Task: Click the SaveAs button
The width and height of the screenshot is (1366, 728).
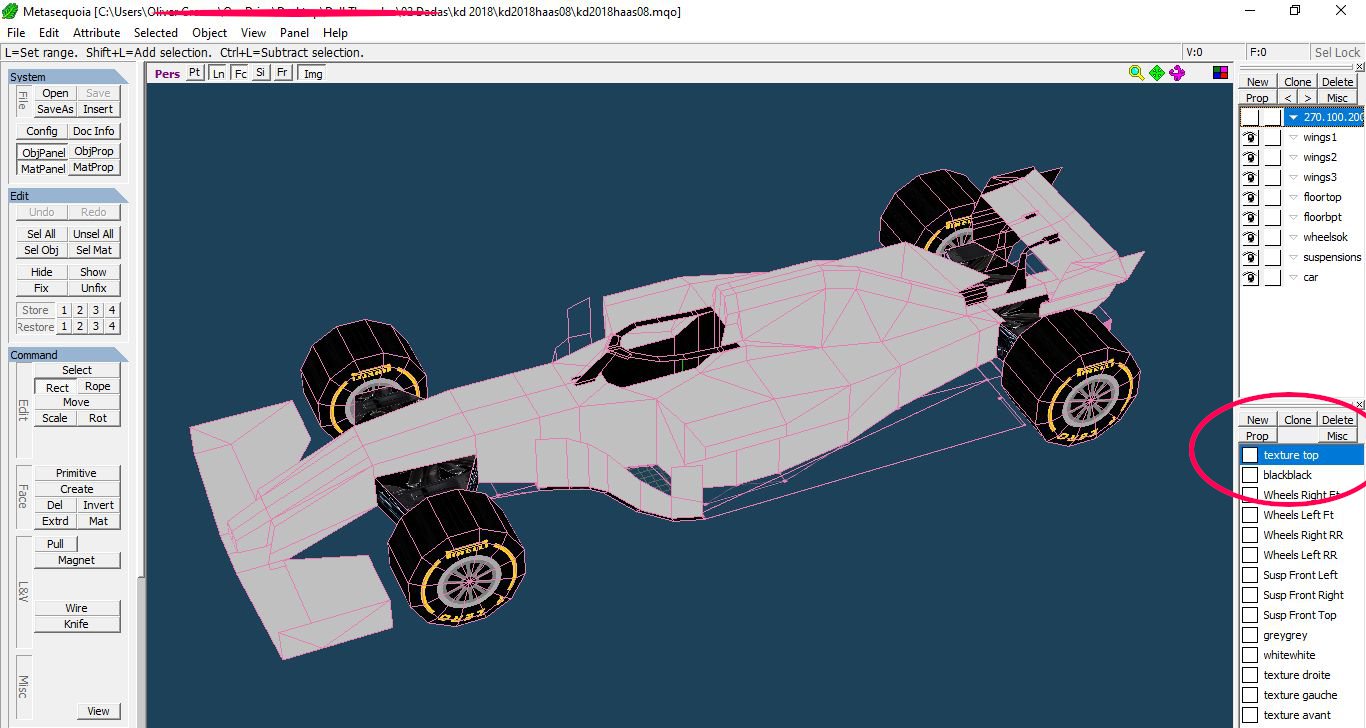Action: point(55,109)
